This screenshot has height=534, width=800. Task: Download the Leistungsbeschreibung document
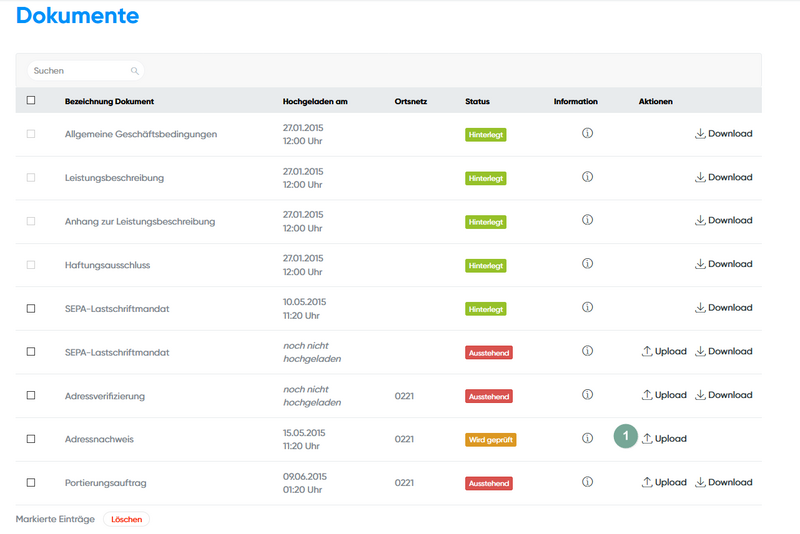(723, 177)
